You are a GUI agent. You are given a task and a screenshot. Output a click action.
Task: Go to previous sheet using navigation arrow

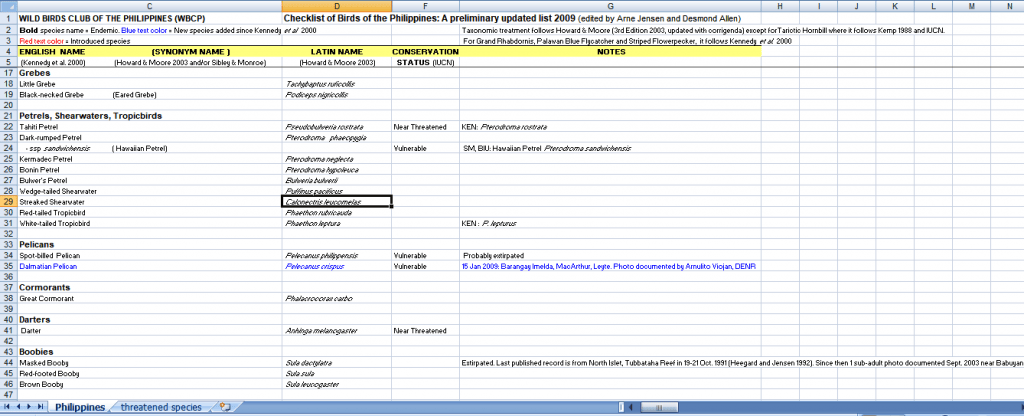20,407
